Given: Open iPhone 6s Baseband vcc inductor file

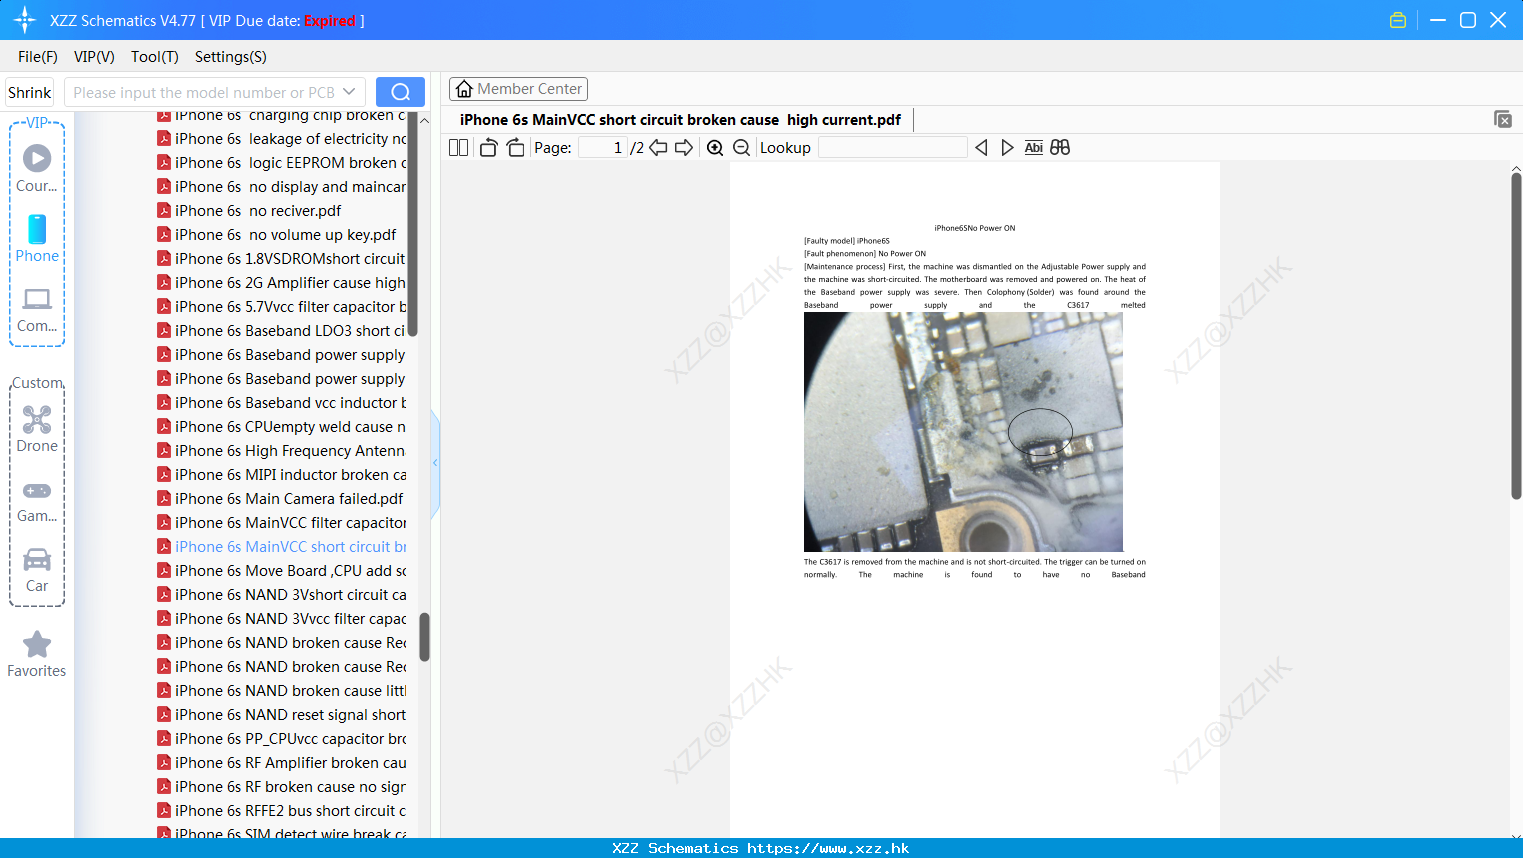Looking at the screenshot, I should [282, 403].
